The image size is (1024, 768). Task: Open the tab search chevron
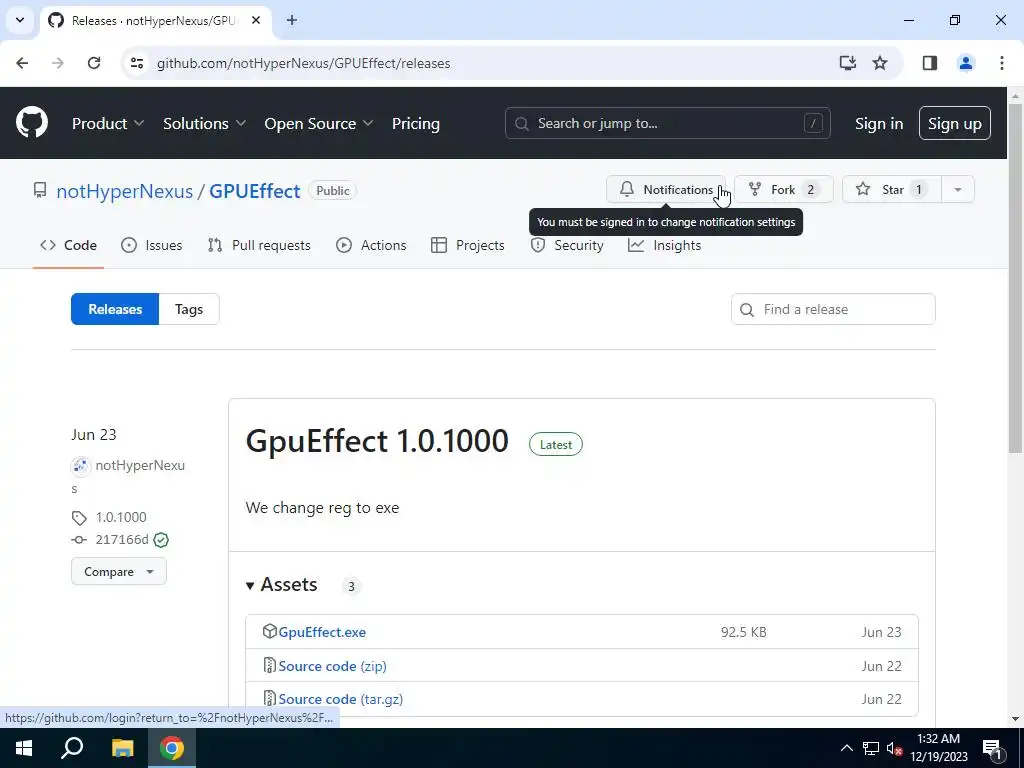click(x=20, y=20)
